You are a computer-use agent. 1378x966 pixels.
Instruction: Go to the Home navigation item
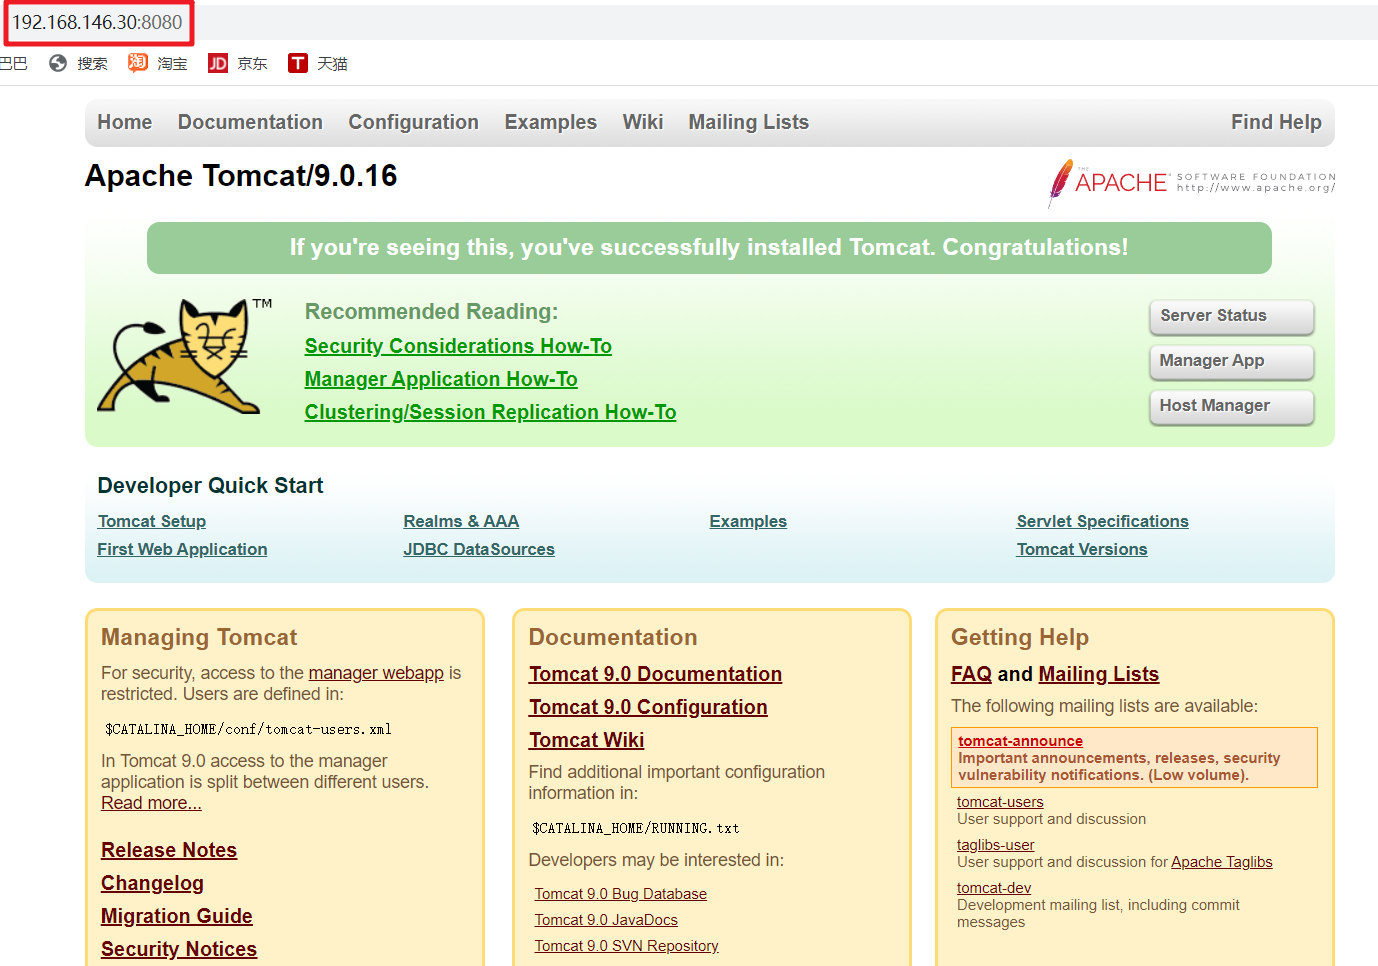125,122
